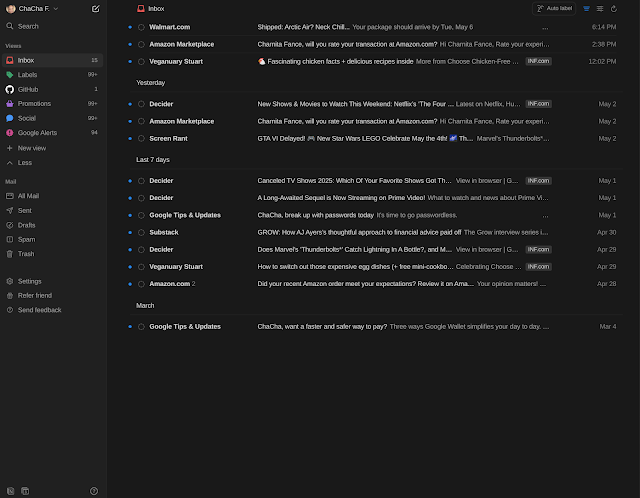Image resolution: width=640 pixels, height=498 pixels.
Task: Click the Sent paper plane icon
Action: pos(10,211)
